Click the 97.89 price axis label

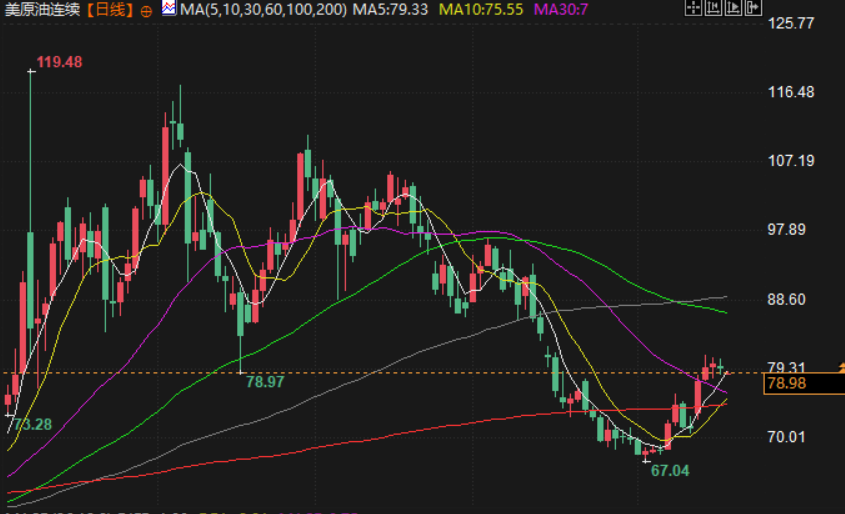click(x=786, y=230)
